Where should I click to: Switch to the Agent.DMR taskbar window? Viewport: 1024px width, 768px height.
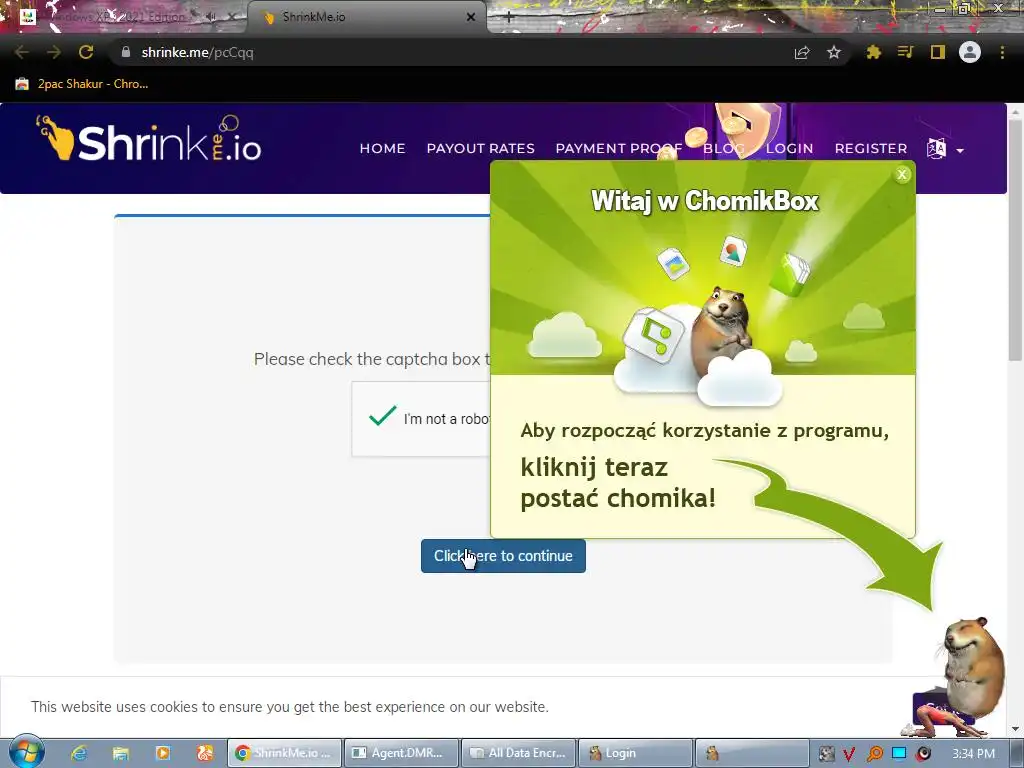coord(401,753)
